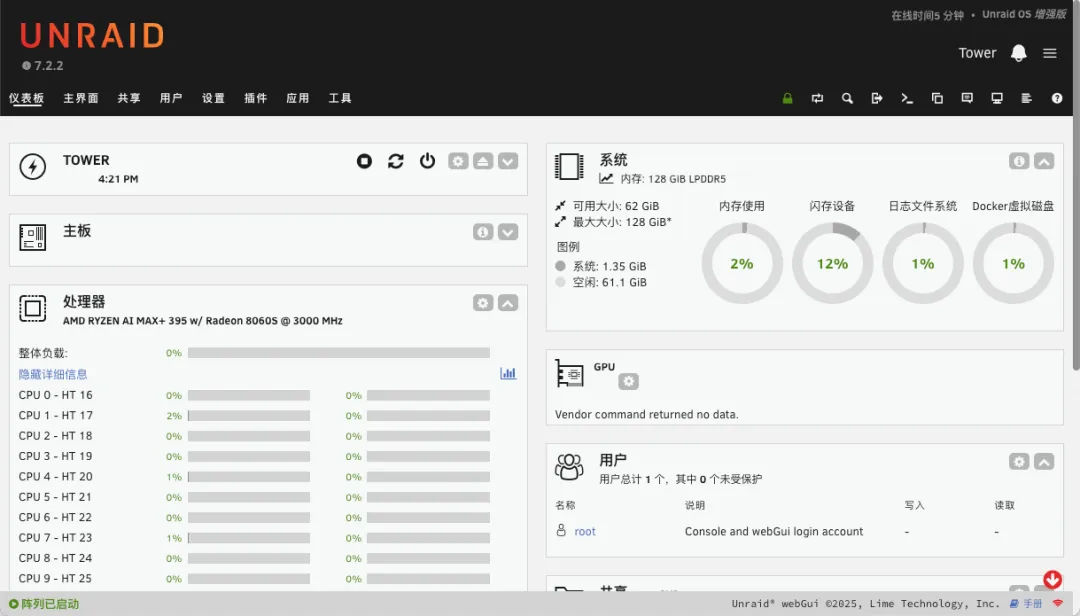Click the stop array icon in TOWER panel
The image size is (1080, 616).
365,161
